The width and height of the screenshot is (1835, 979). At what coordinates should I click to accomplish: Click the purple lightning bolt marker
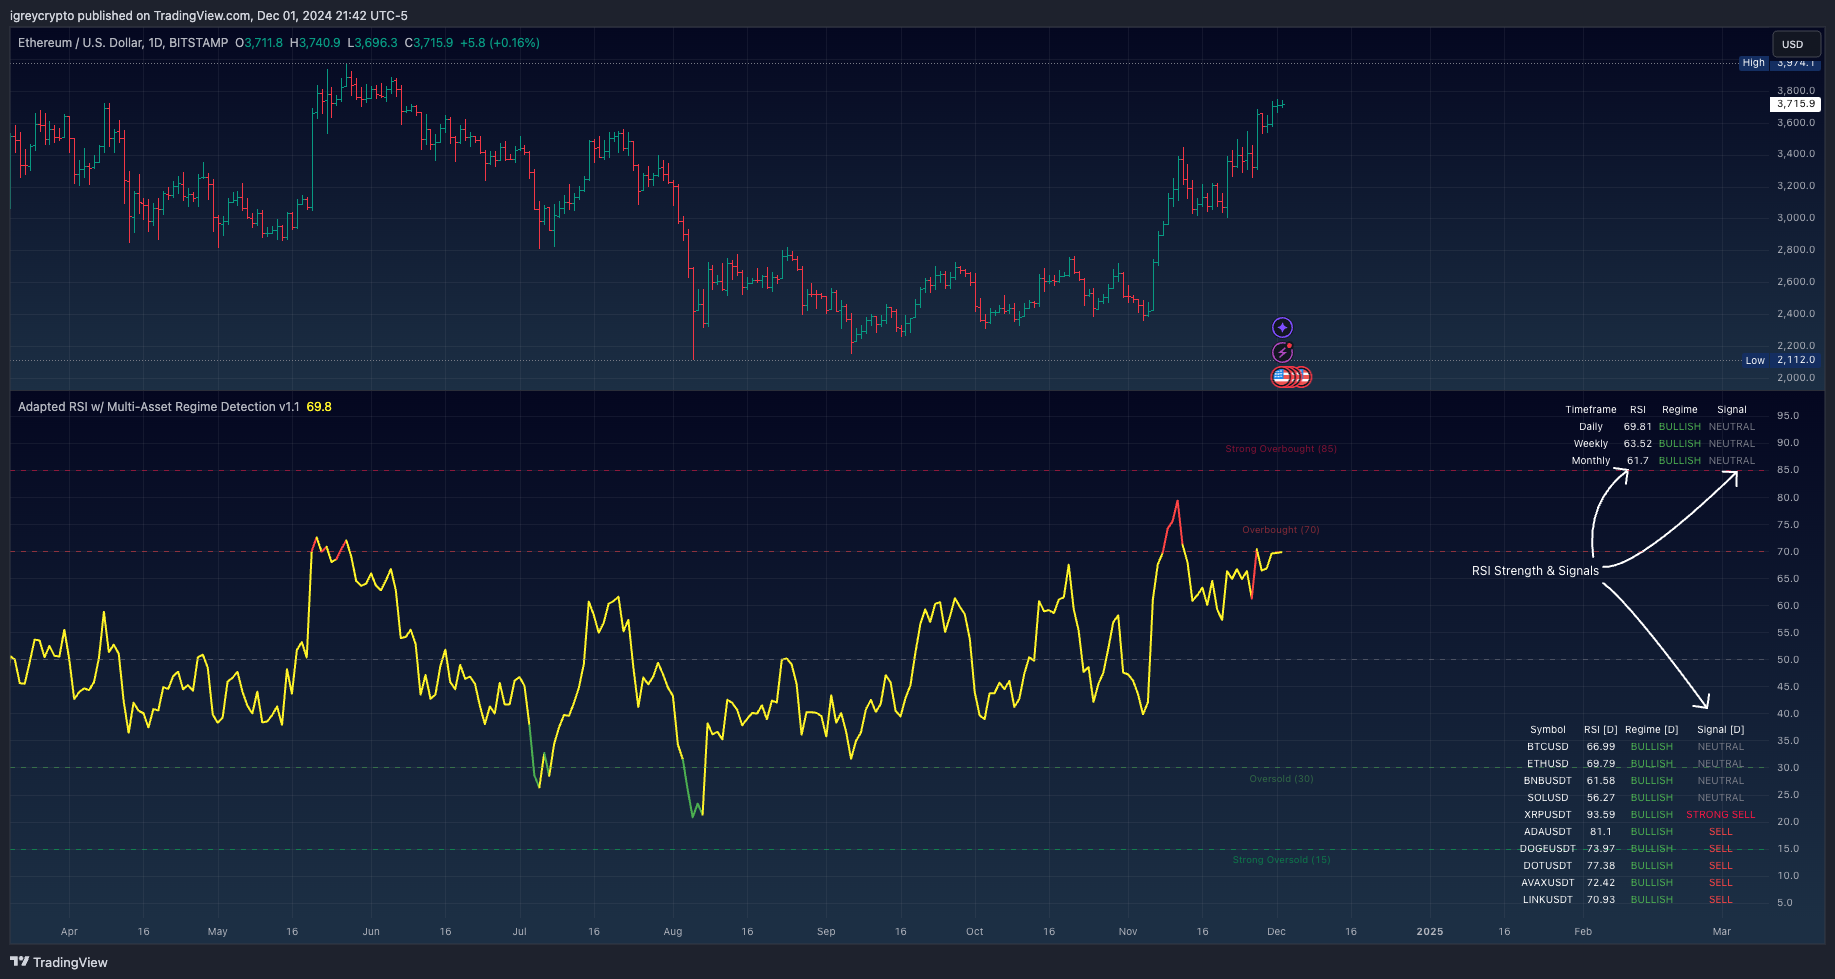point(1282,352)
